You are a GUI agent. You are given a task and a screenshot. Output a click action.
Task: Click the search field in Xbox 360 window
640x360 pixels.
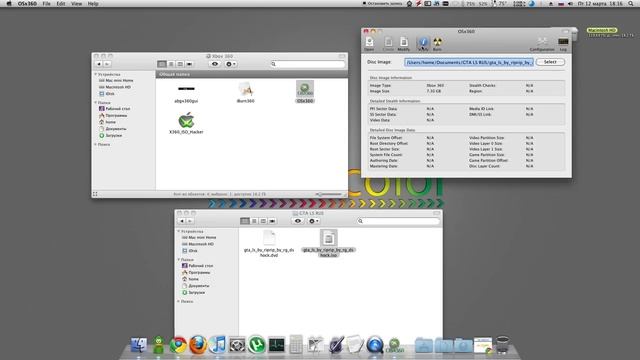(308, 64)
